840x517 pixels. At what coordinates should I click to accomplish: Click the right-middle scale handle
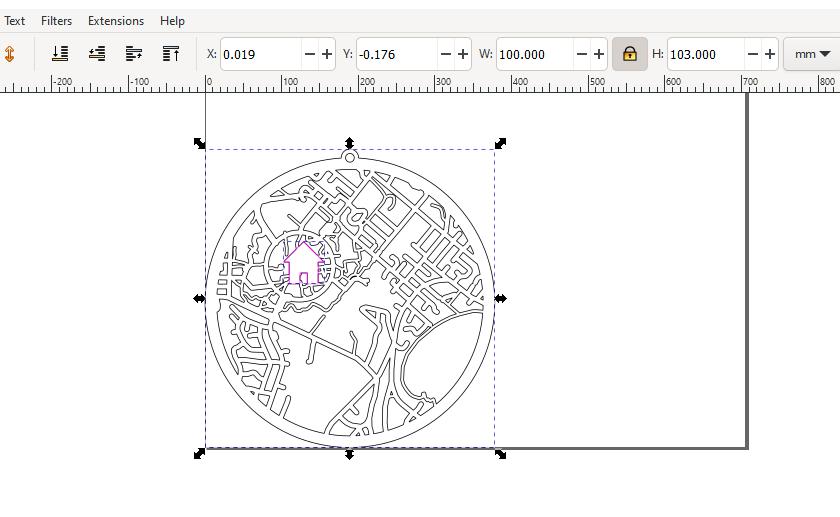pyautogui.click(x=500, y=298)
